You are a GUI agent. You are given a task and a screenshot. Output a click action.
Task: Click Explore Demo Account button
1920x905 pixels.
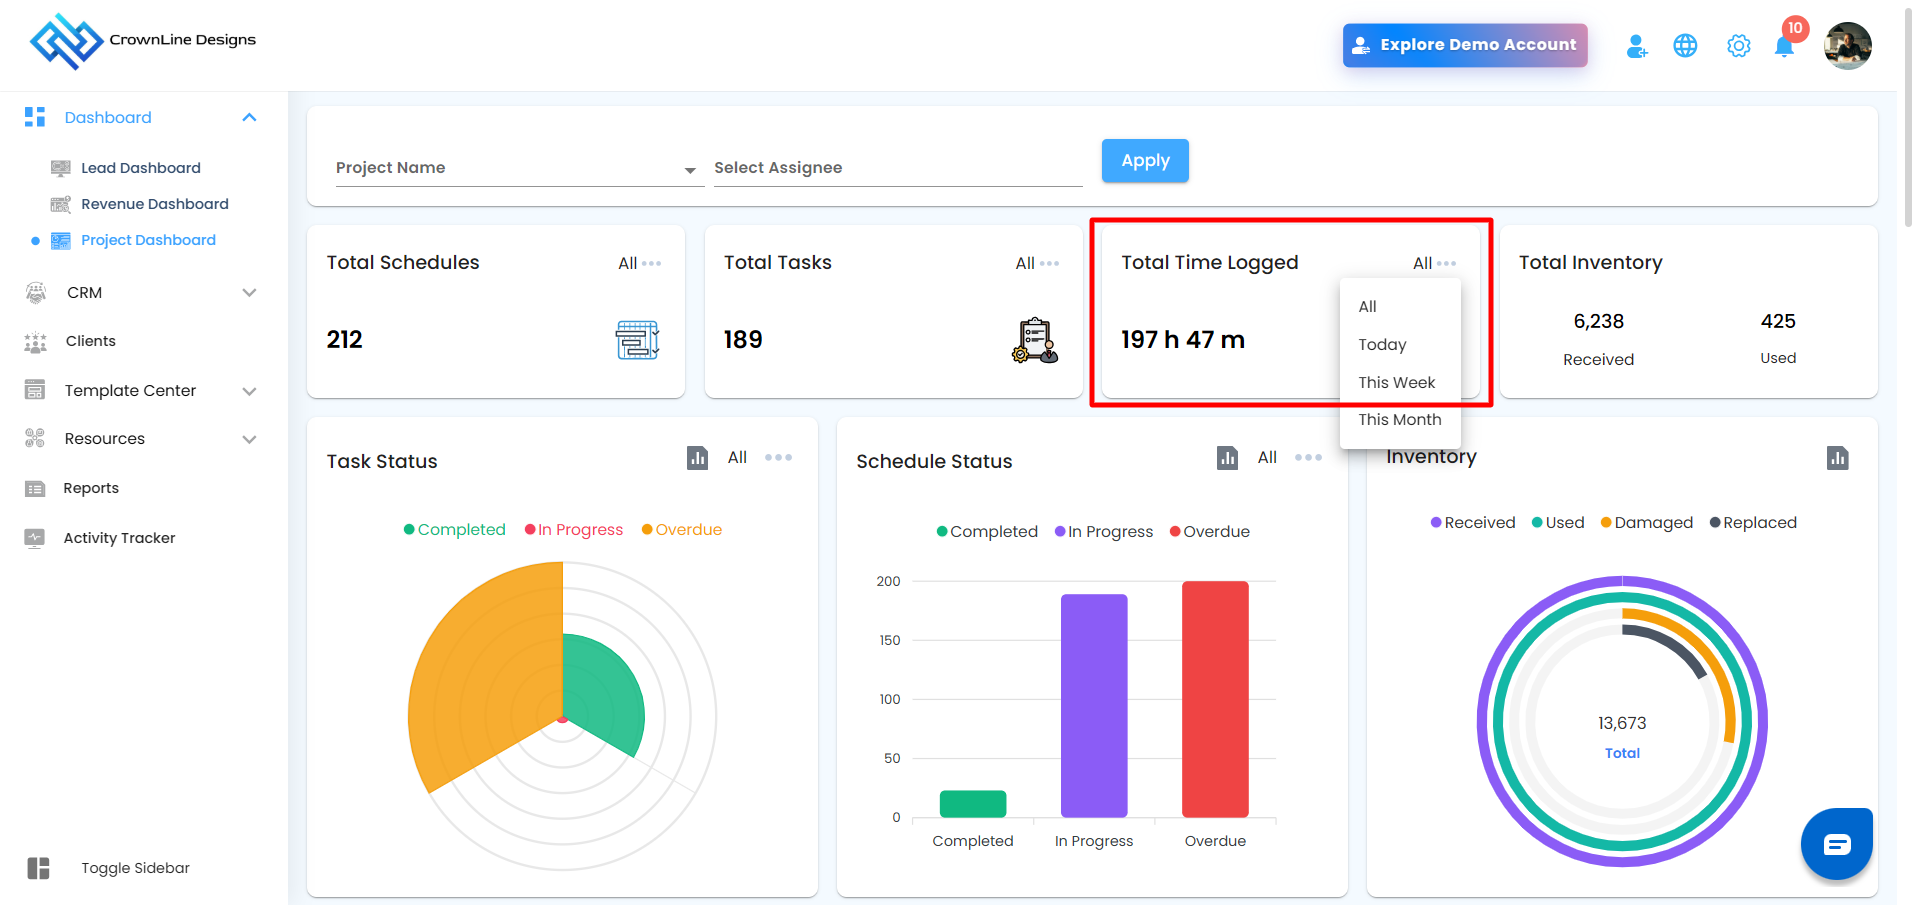pos(1464,45)
